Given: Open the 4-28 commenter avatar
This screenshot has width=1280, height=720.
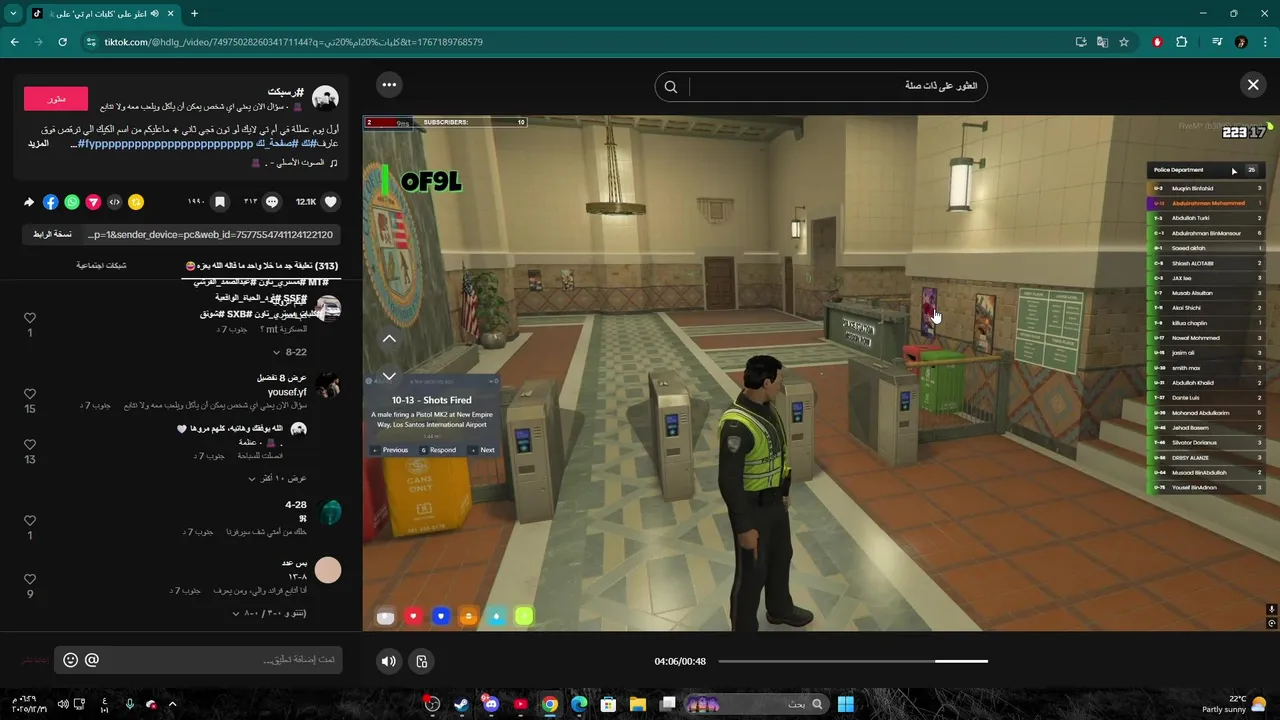Looking at the screenshot, I should [x=328, y=513].
